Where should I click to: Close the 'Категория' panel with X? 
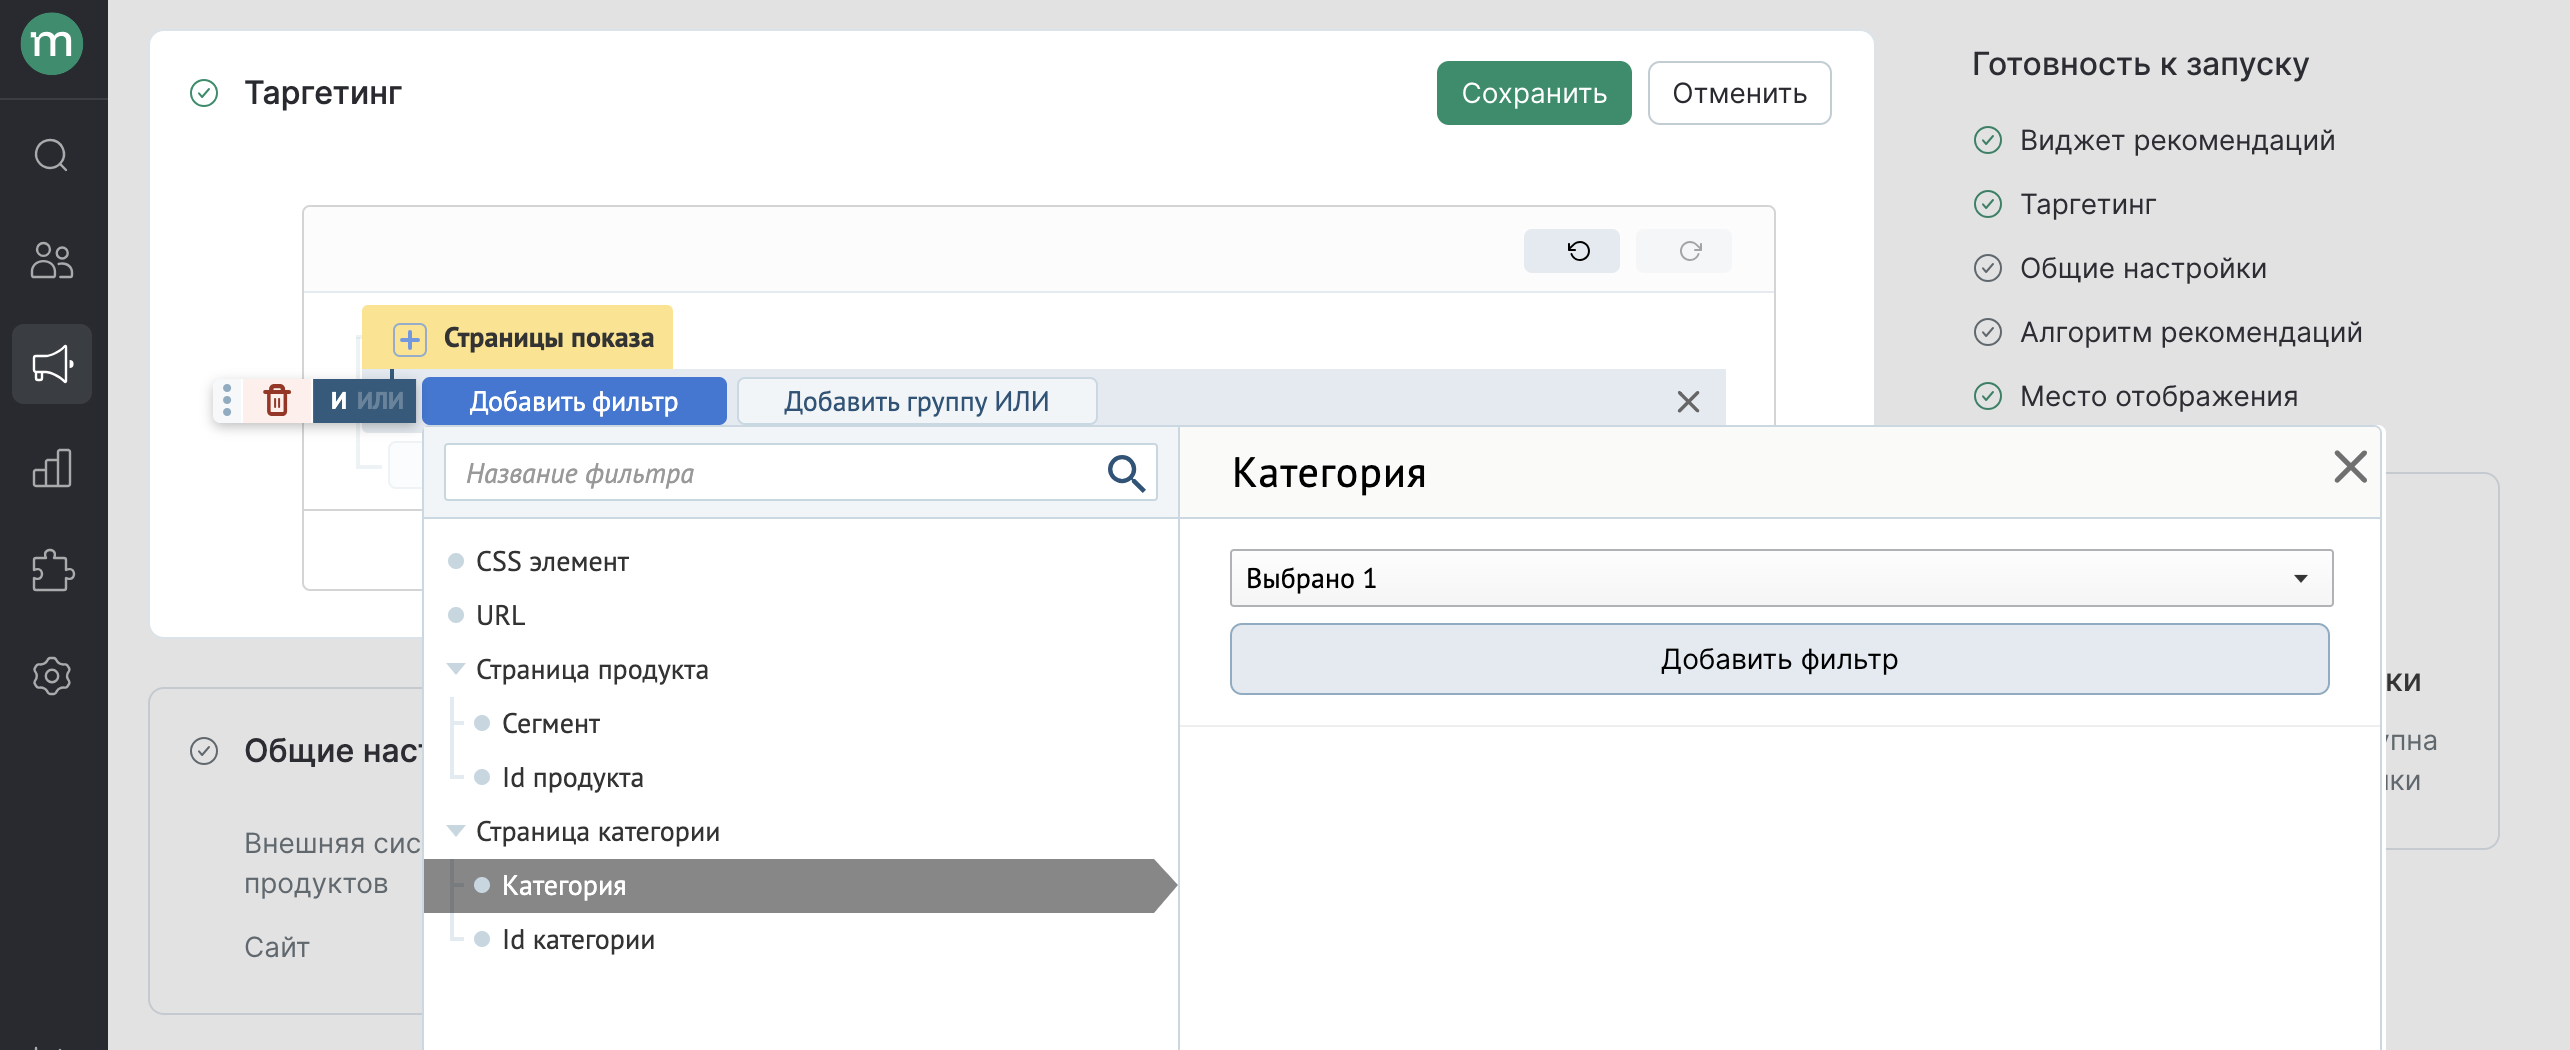(x=2350, y=467)
